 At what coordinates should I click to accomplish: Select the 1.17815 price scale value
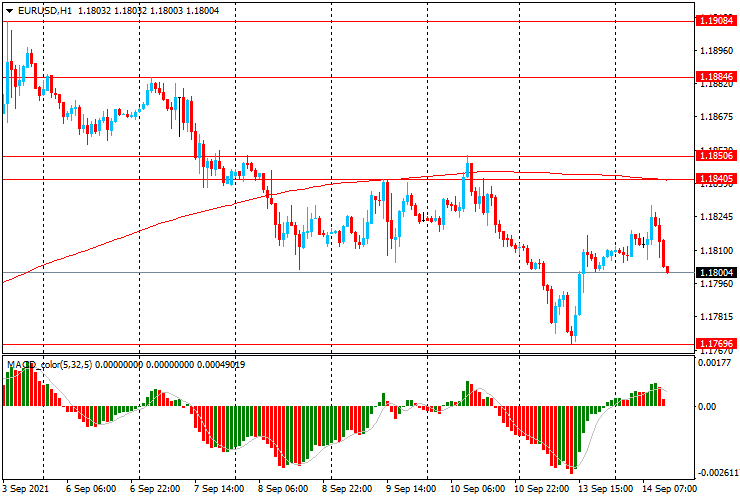716,317
